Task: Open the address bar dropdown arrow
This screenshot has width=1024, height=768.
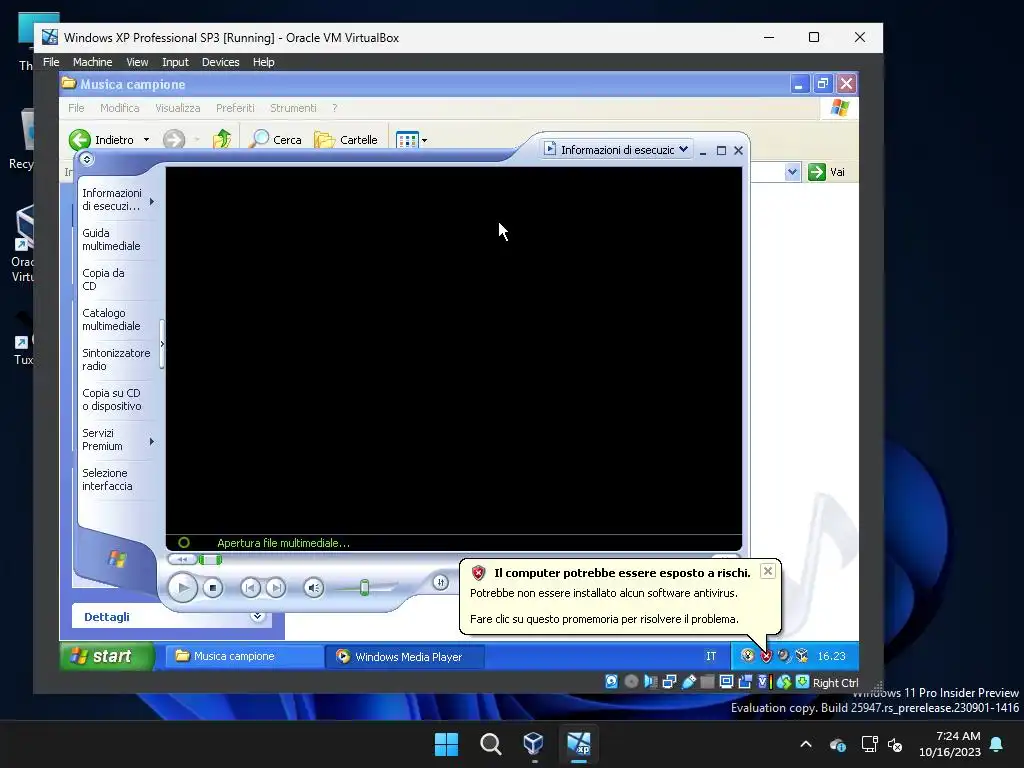Action: tap(792, 172)
